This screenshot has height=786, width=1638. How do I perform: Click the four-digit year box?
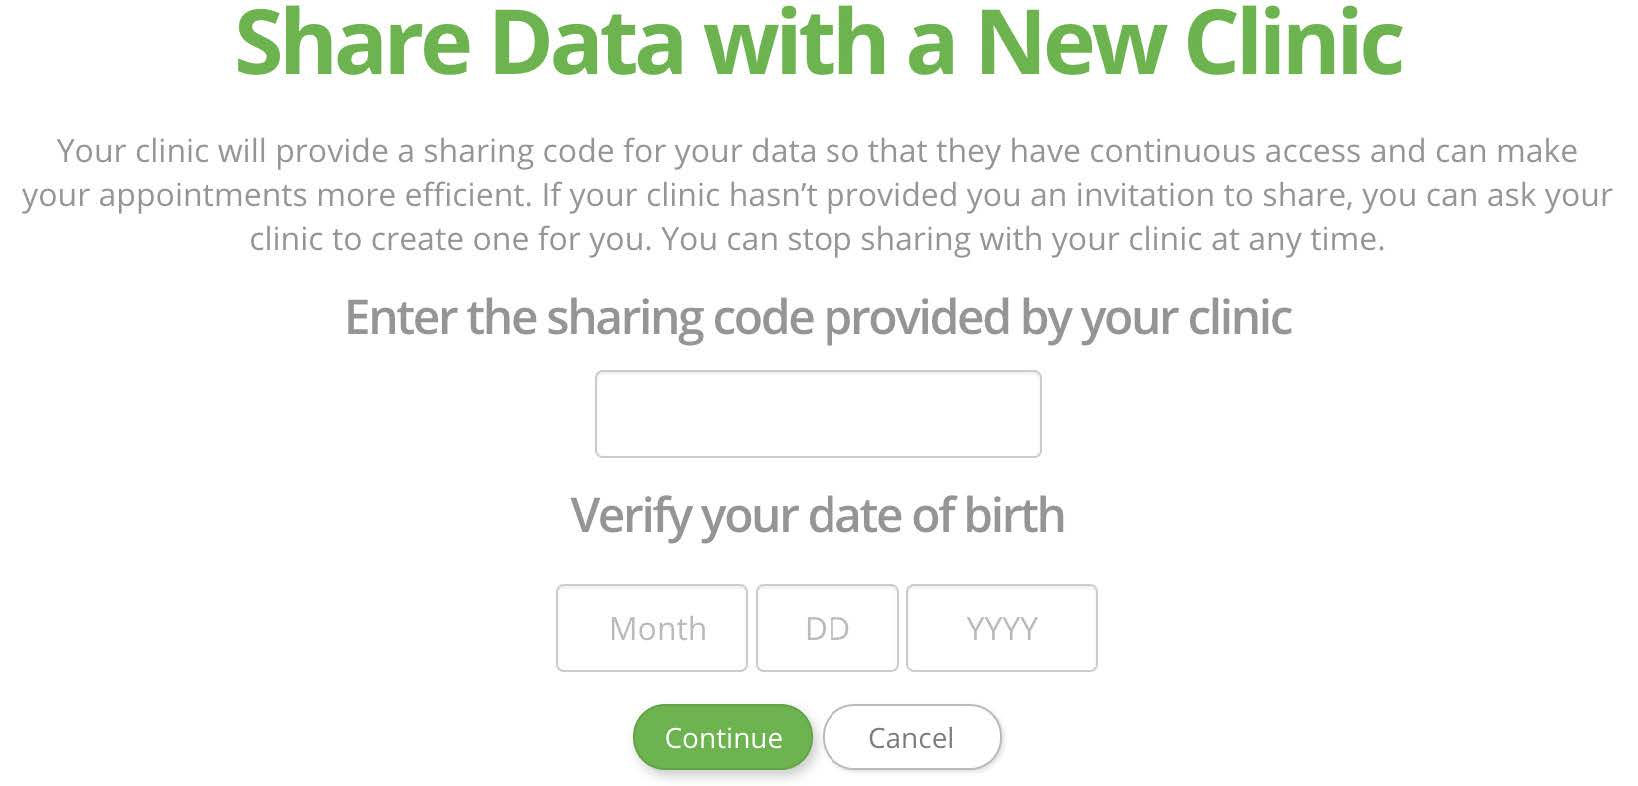pos(1001,628)
